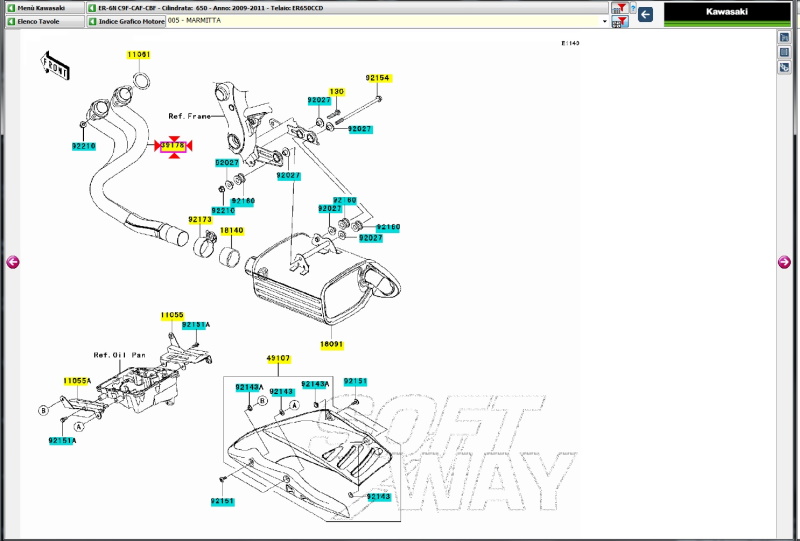Open the 005 - MARMITTA table dropdown
800x541 pixels.
[604, 21]
